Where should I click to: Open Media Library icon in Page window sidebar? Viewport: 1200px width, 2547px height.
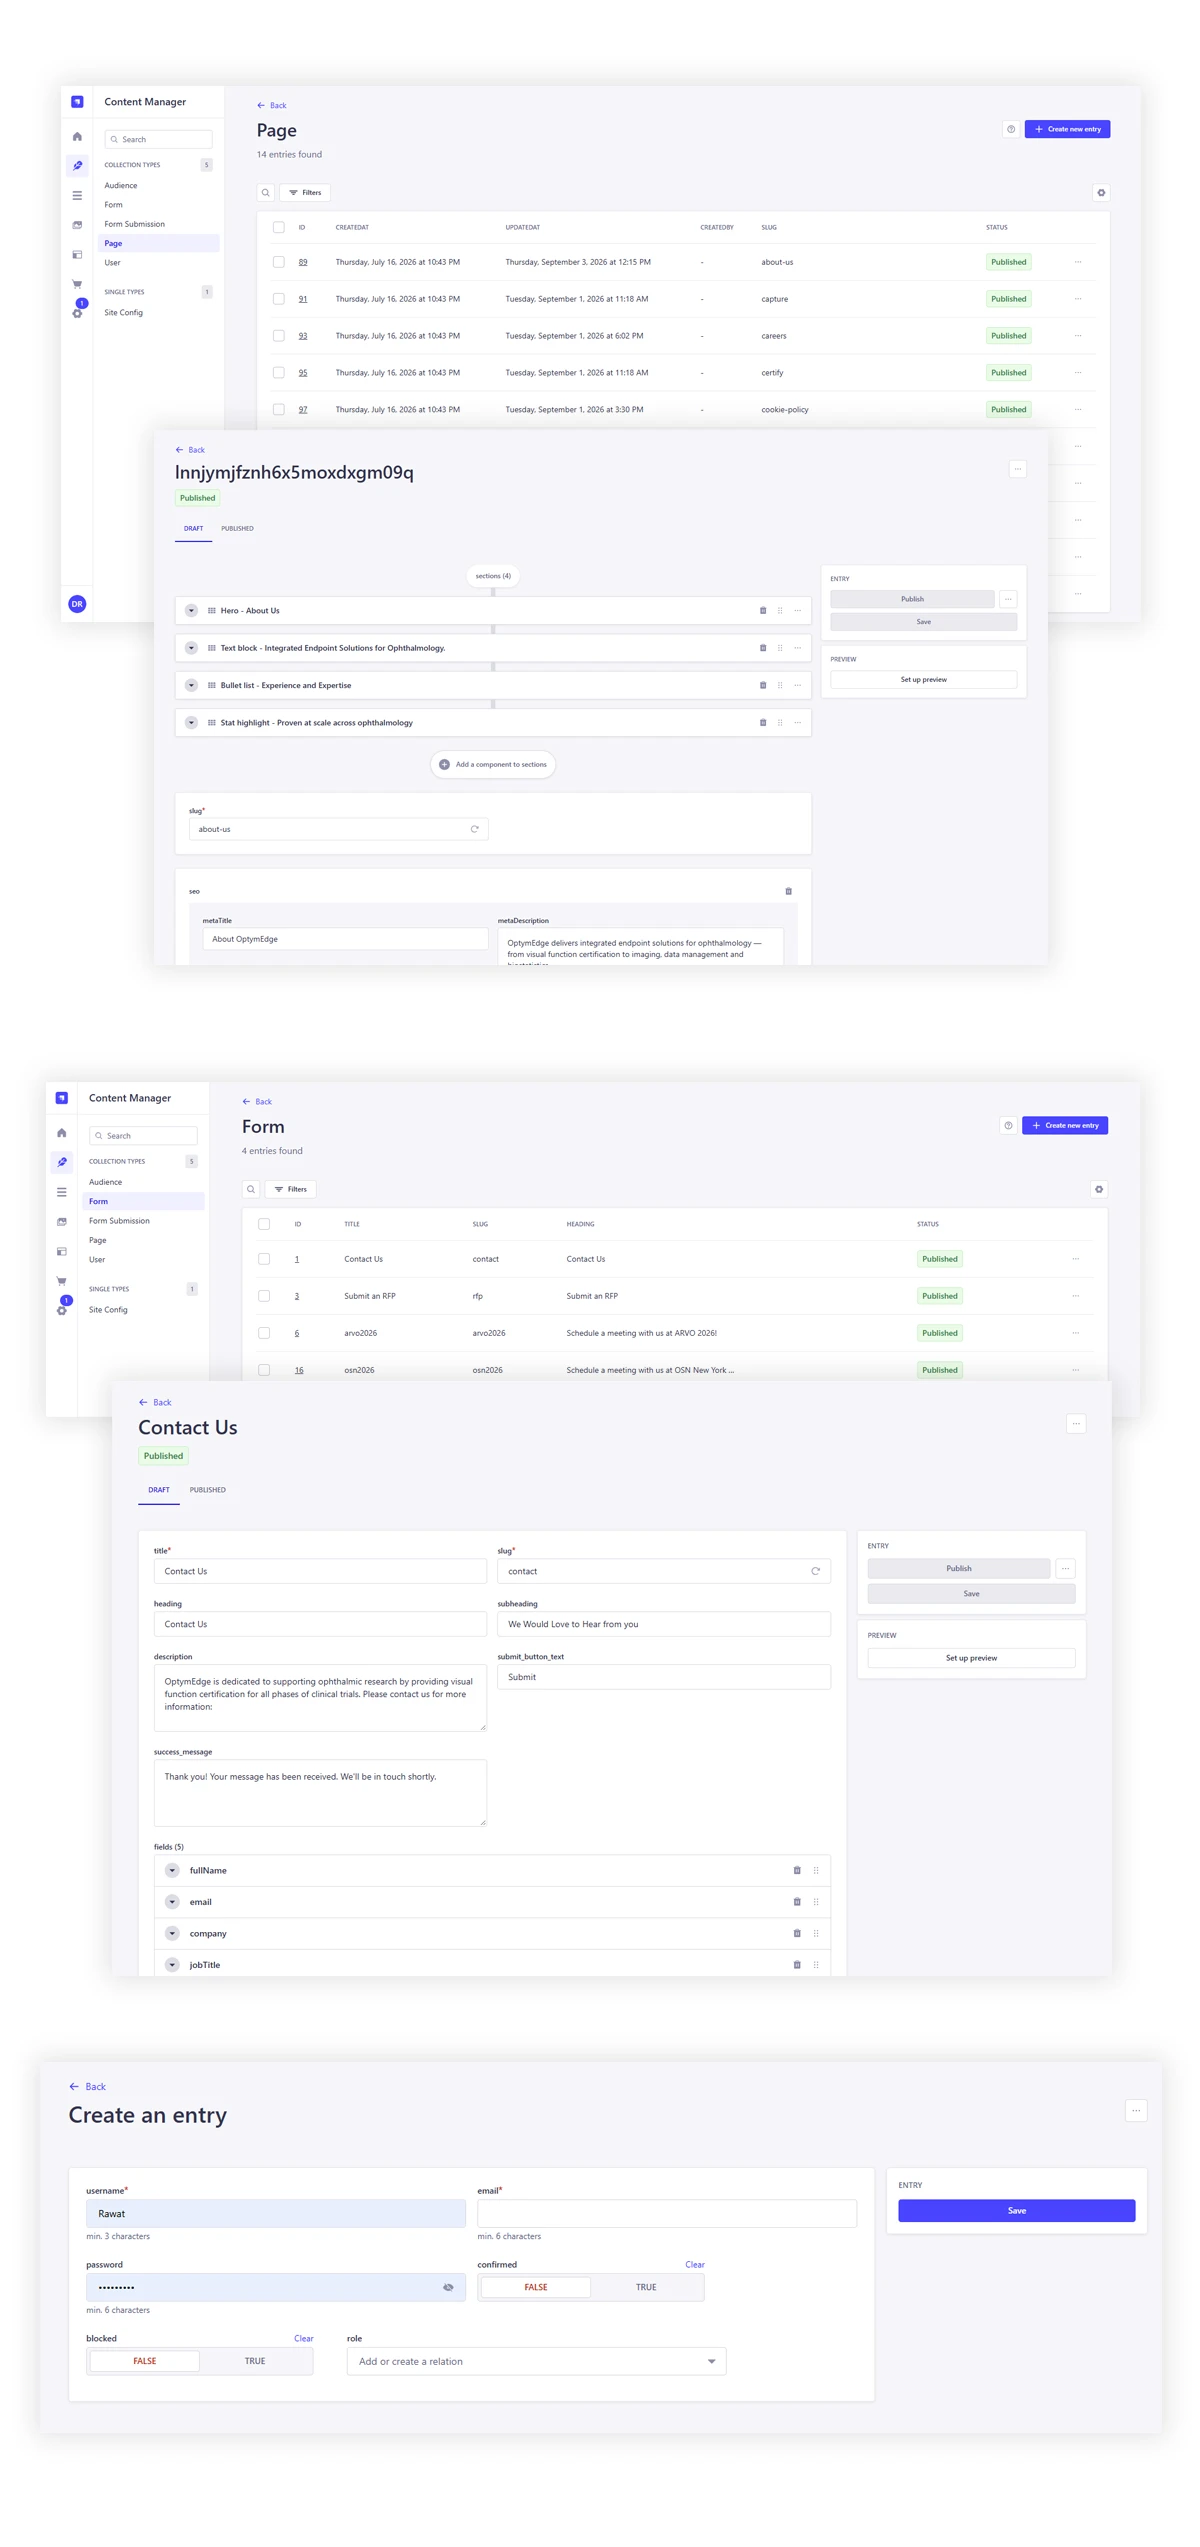pyautogui.click(x=77, y=225)
